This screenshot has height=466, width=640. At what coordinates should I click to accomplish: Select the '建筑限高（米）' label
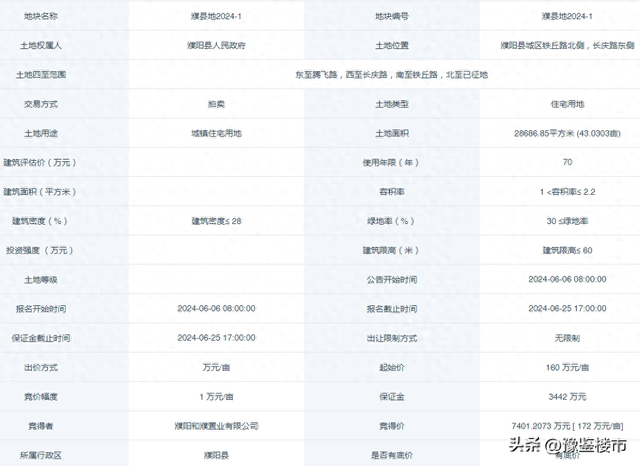point(391,250)
